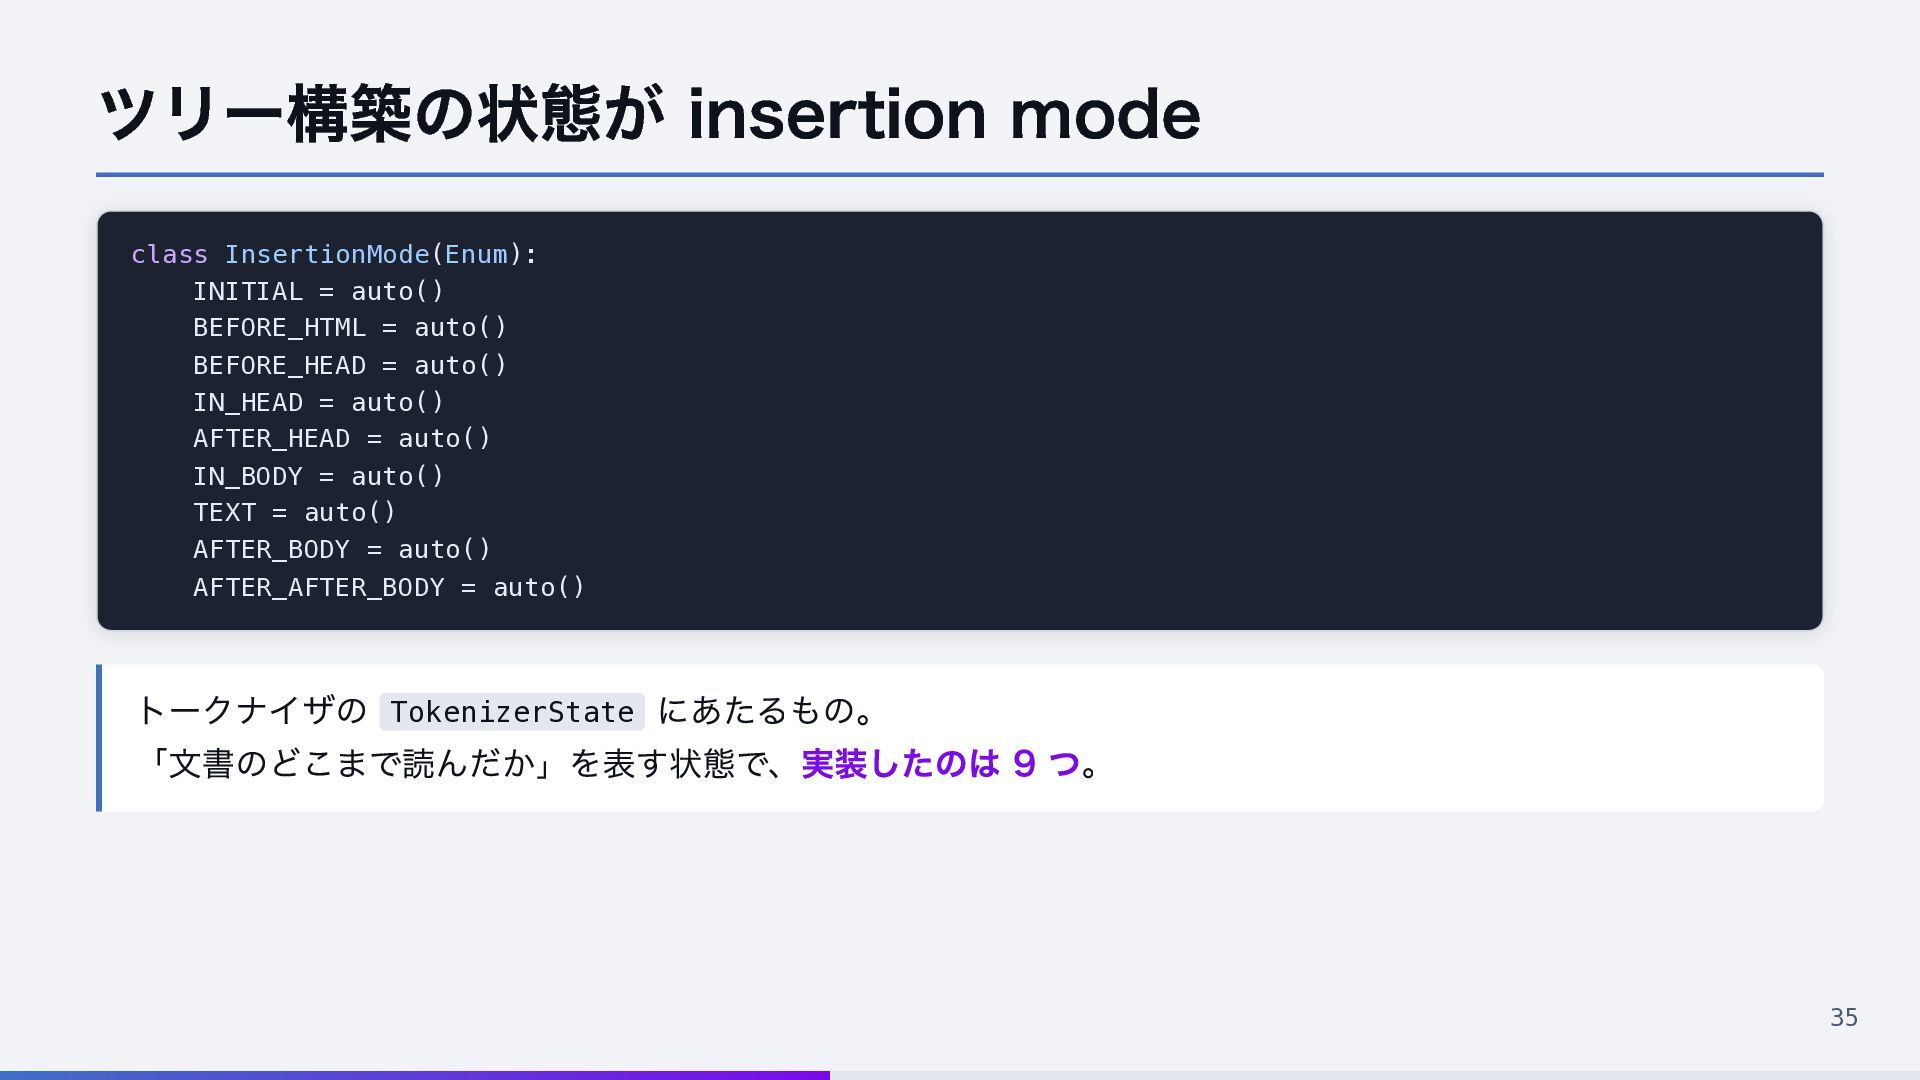This screenshot has height=1080, width=1920.
Task: Click the InsertionMode class name in code
Action: pos(327,255)
